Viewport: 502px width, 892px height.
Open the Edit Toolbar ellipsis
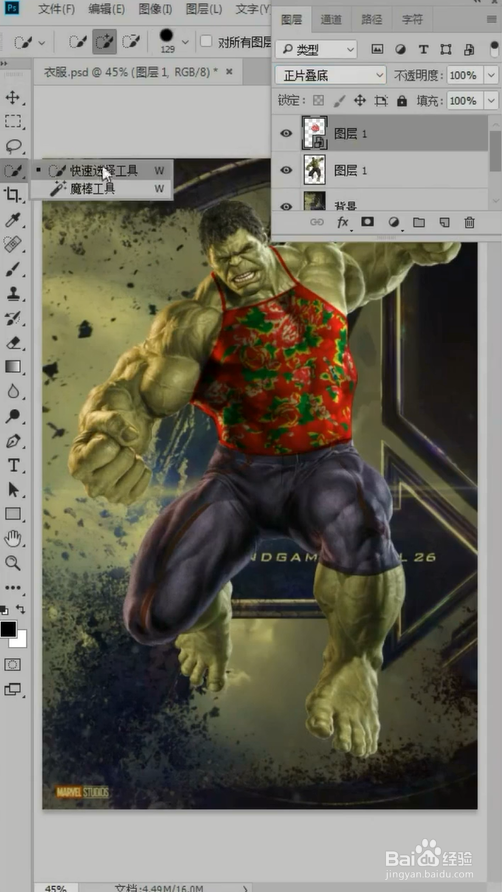click(x=13, y=588)
